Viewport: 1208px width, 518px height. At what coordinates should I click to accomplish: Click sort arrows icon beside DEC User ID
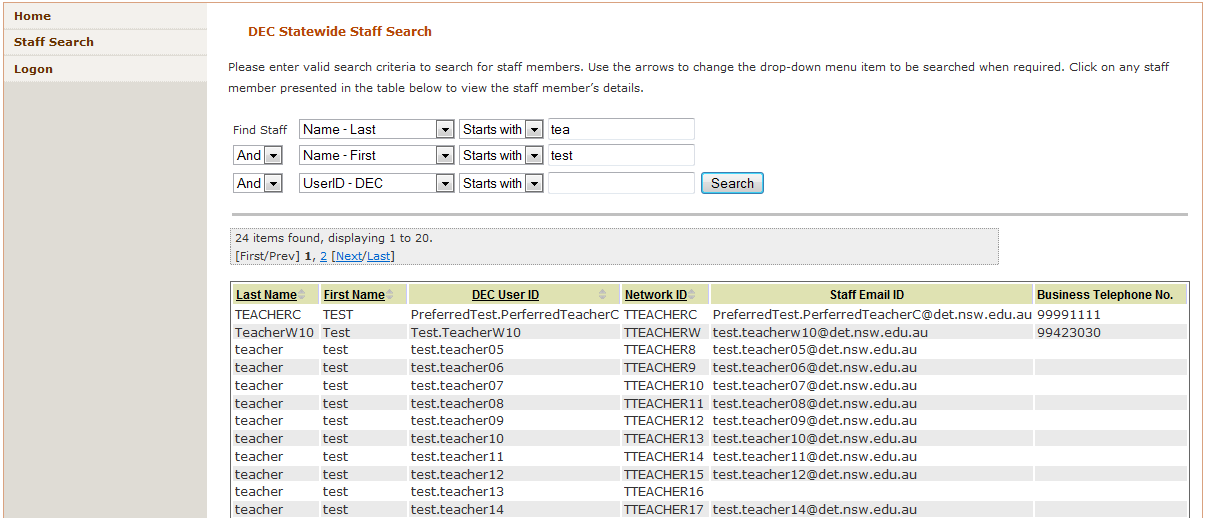coord(603,295)
